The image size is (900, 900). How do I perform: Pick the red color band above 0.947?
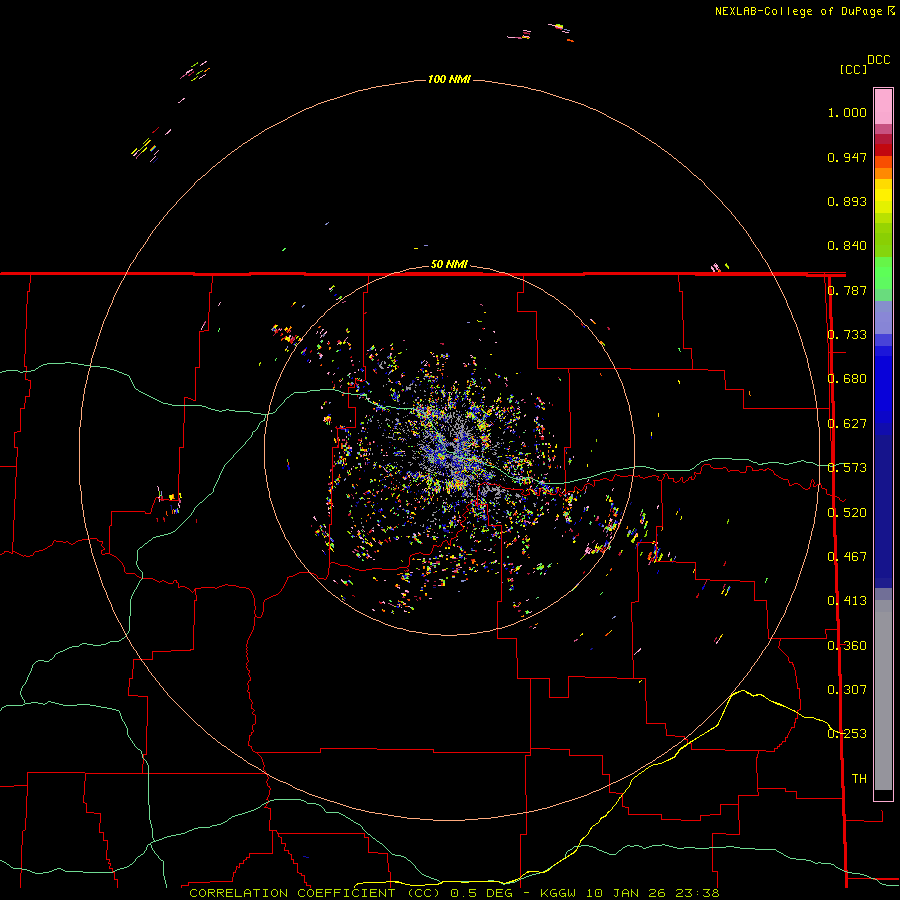[883, 150]
